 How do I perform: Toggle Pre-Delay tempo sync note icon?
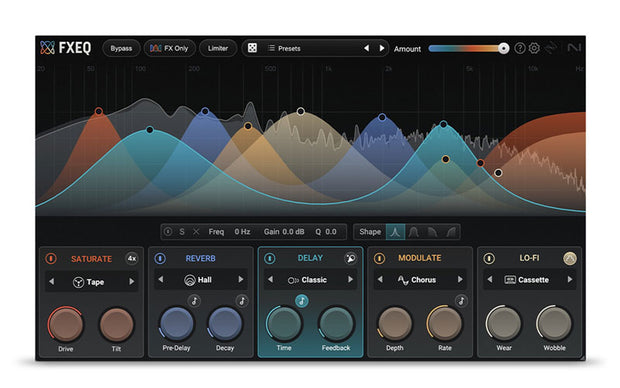[x=194, y=301]
